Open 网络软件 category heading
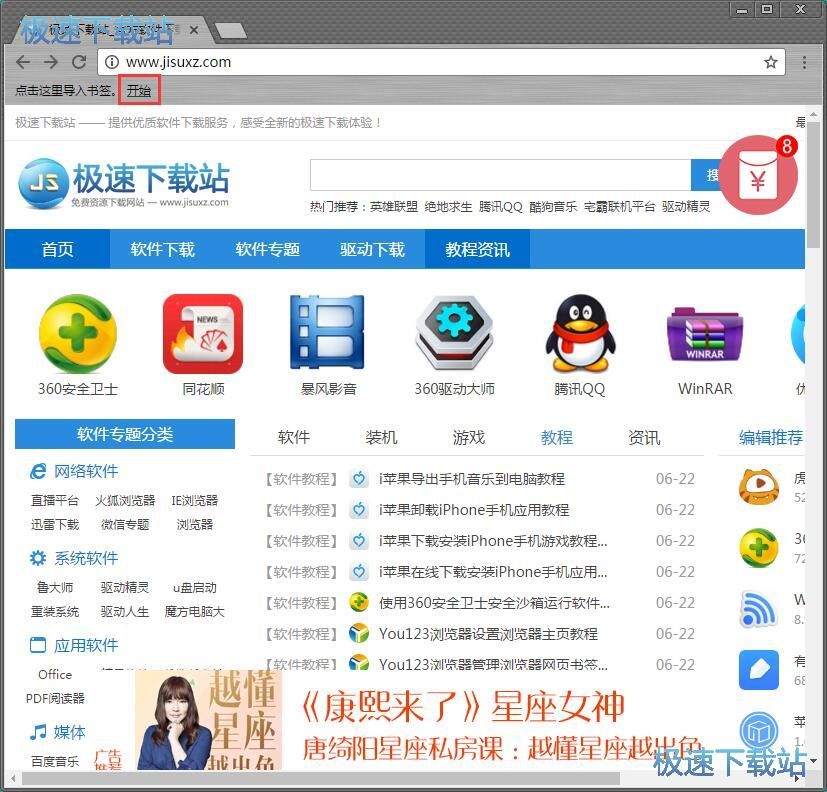The height and width of the screenshot is (792, 827). click(x=86, y=471)
